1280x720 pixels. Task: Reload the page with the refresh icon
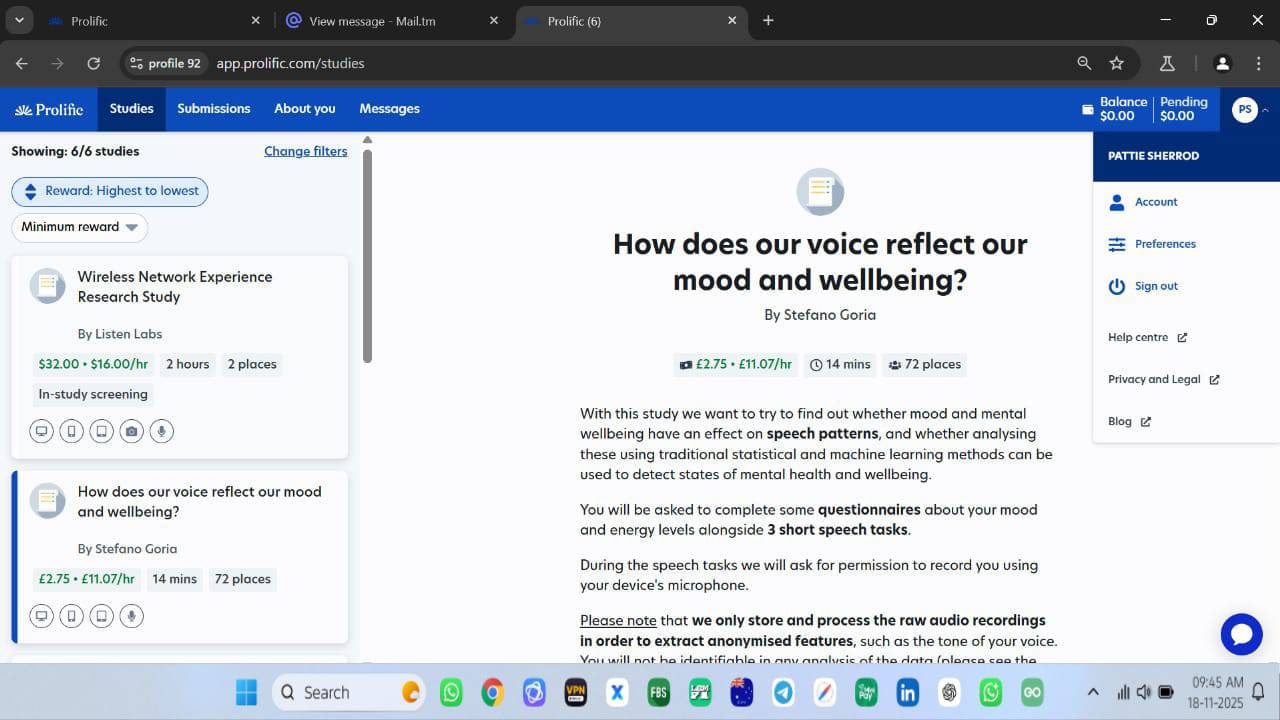[x=93, y=63]
